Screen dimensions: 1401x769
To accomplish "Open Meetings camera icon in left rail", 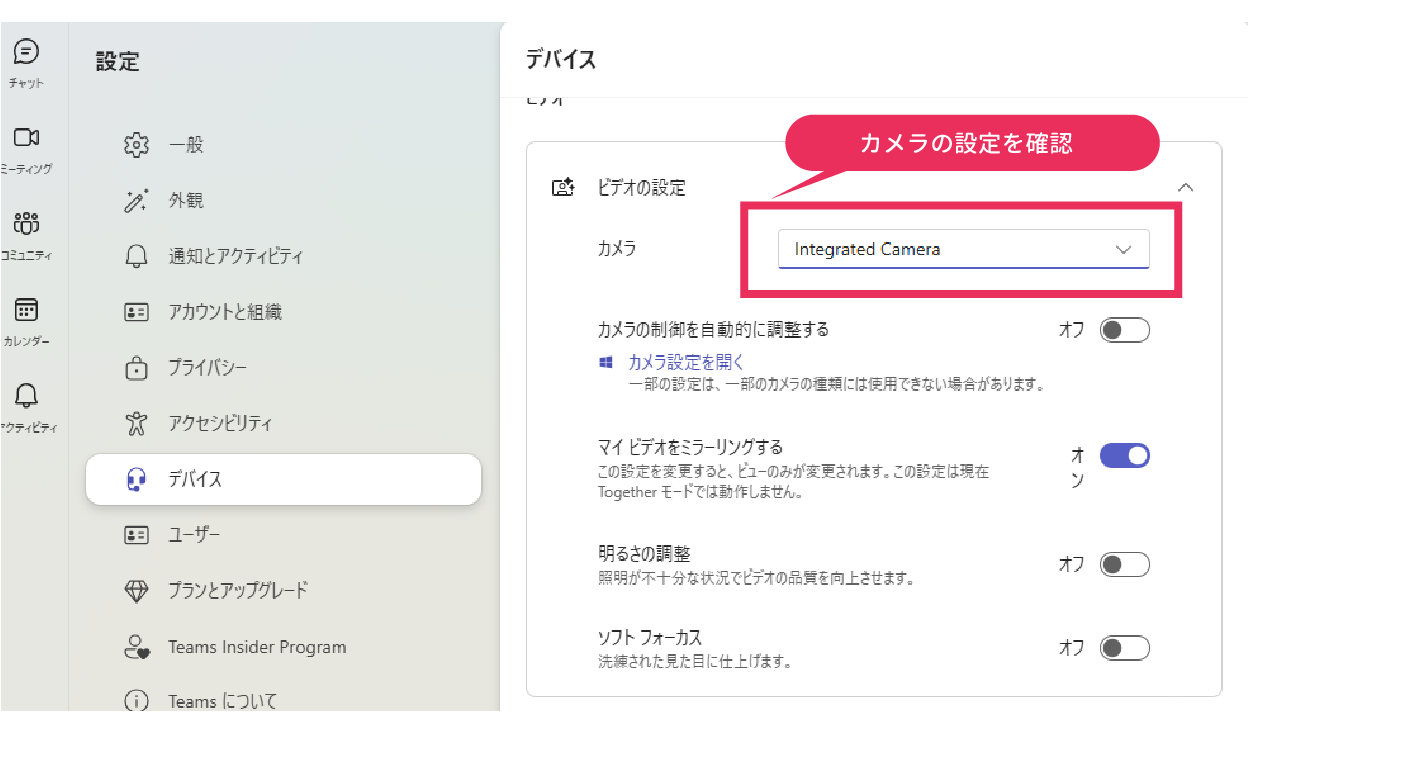I will 27,138.
